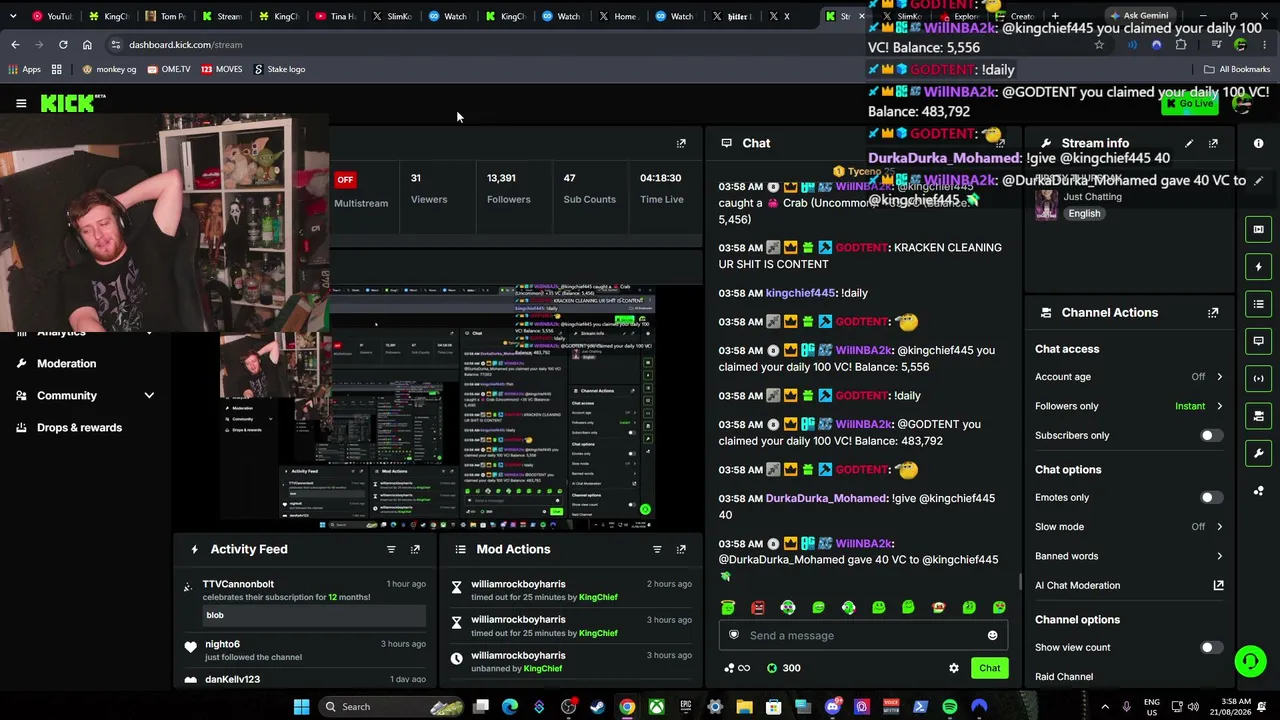Open the Stake logo bookmark
1280x720 pixels.
coord(280,69)
